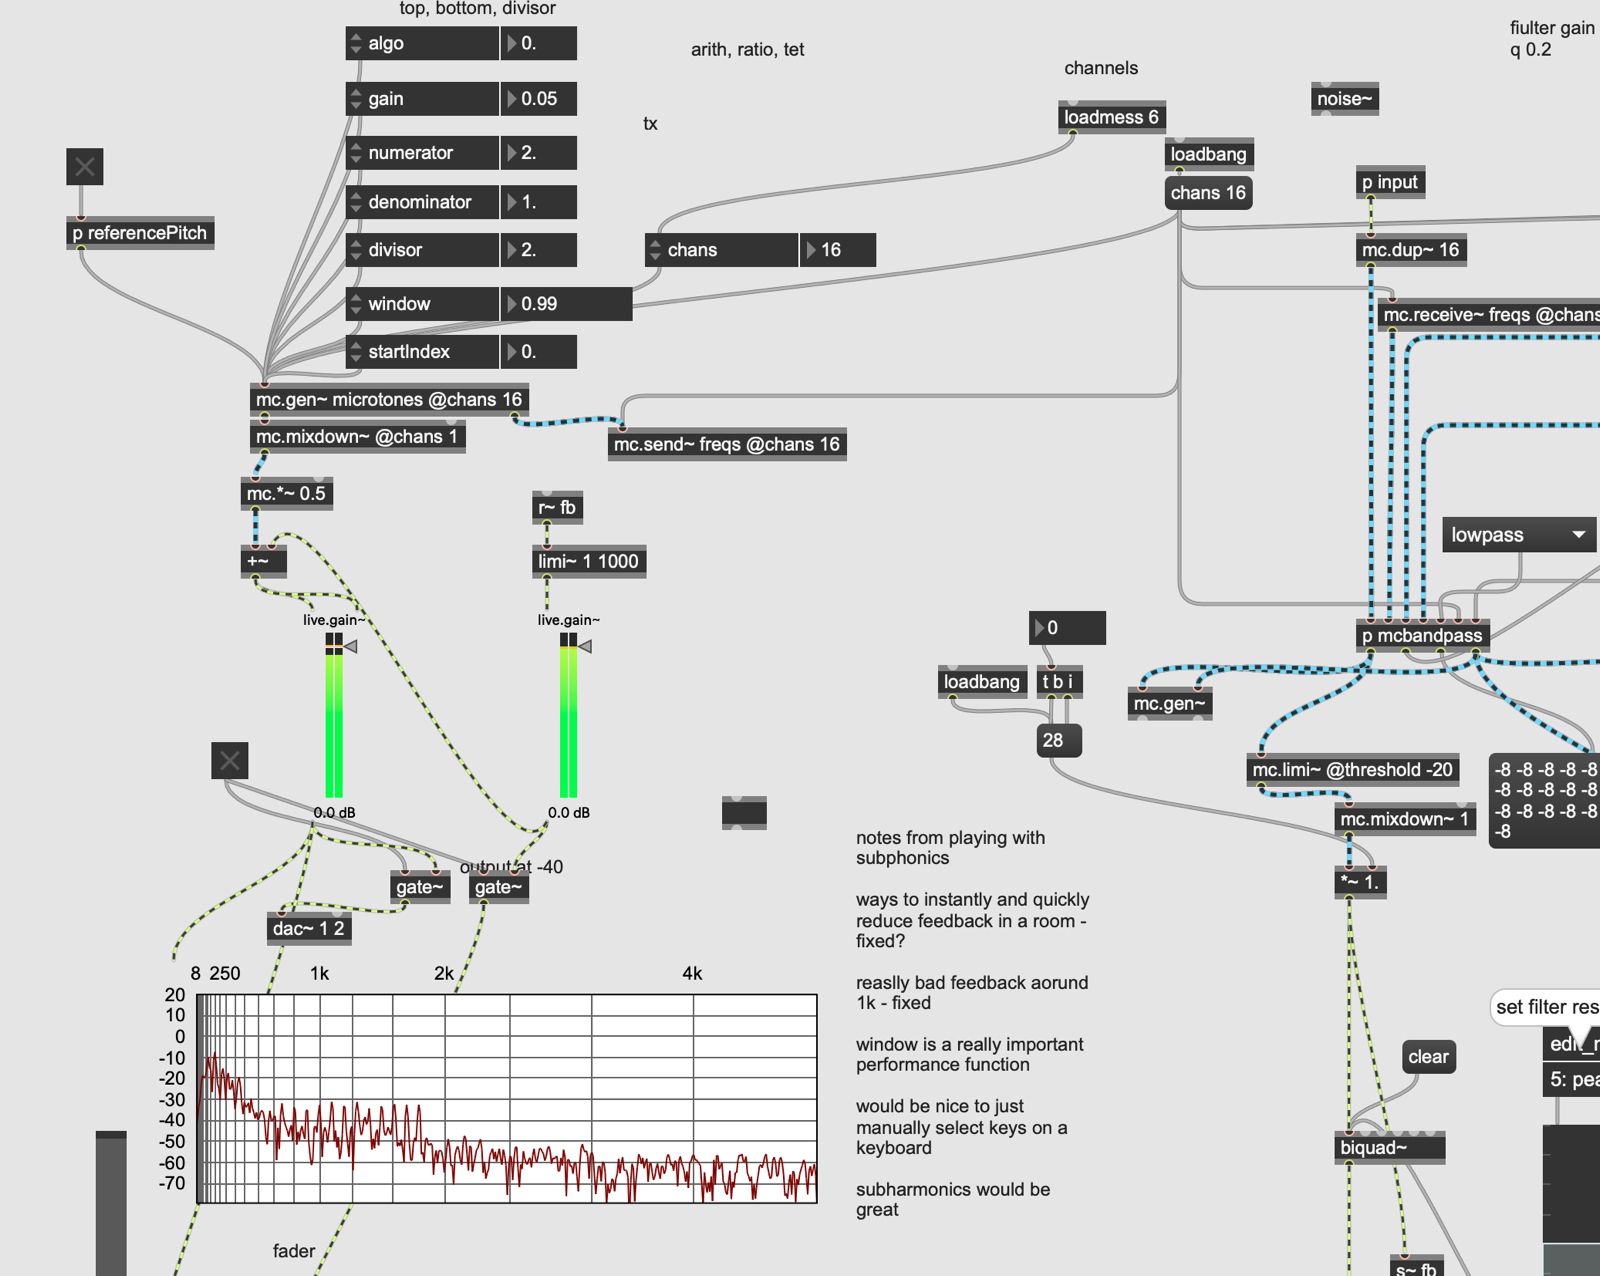Click the clear message box
This screenshot has width=1600, height=1276.
click(x=1428, y=1057)
